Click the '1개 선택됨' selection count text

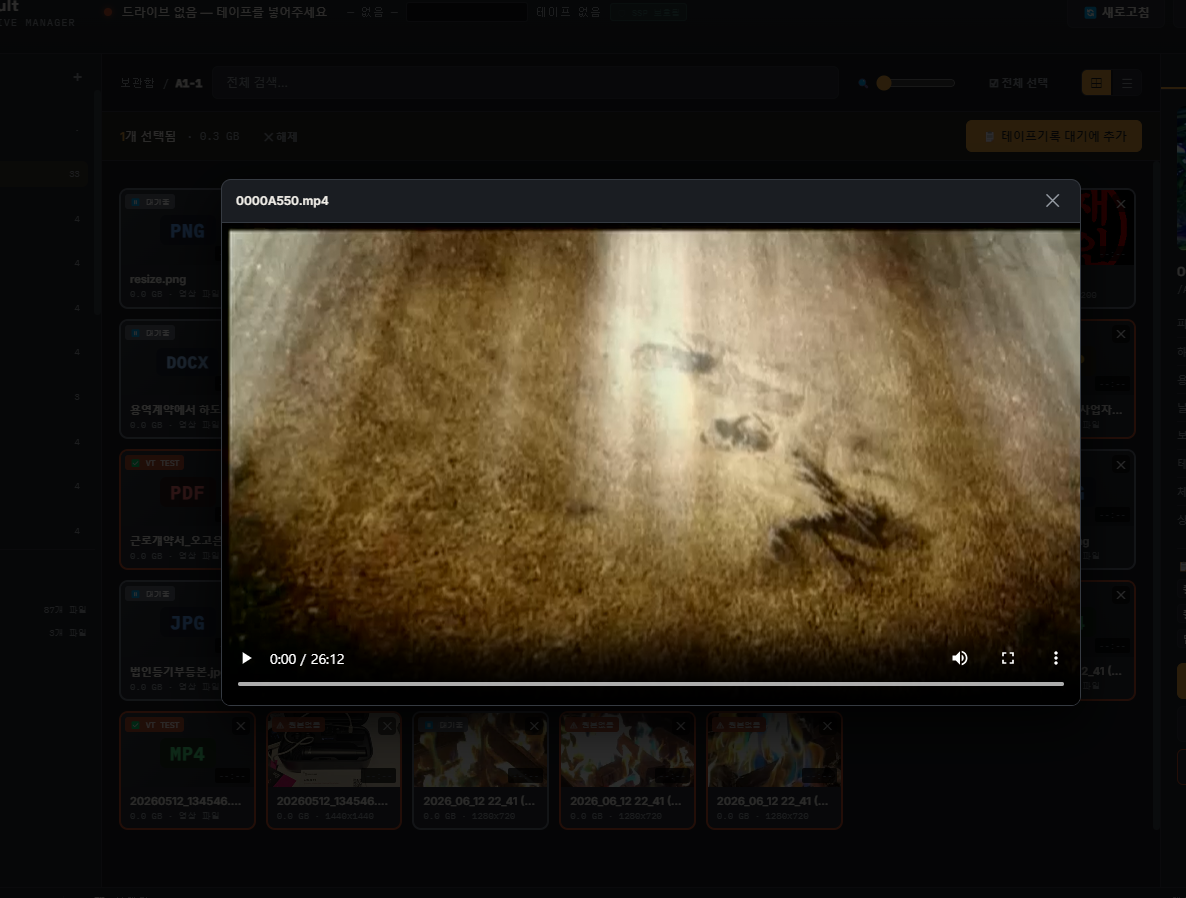pyautogui.click(x=147, y=136)
